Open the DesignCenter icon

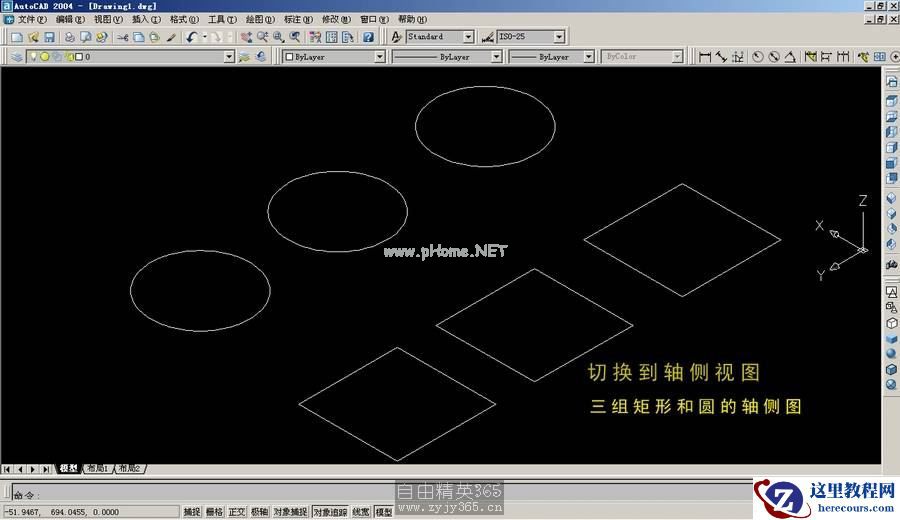[331, 37]
